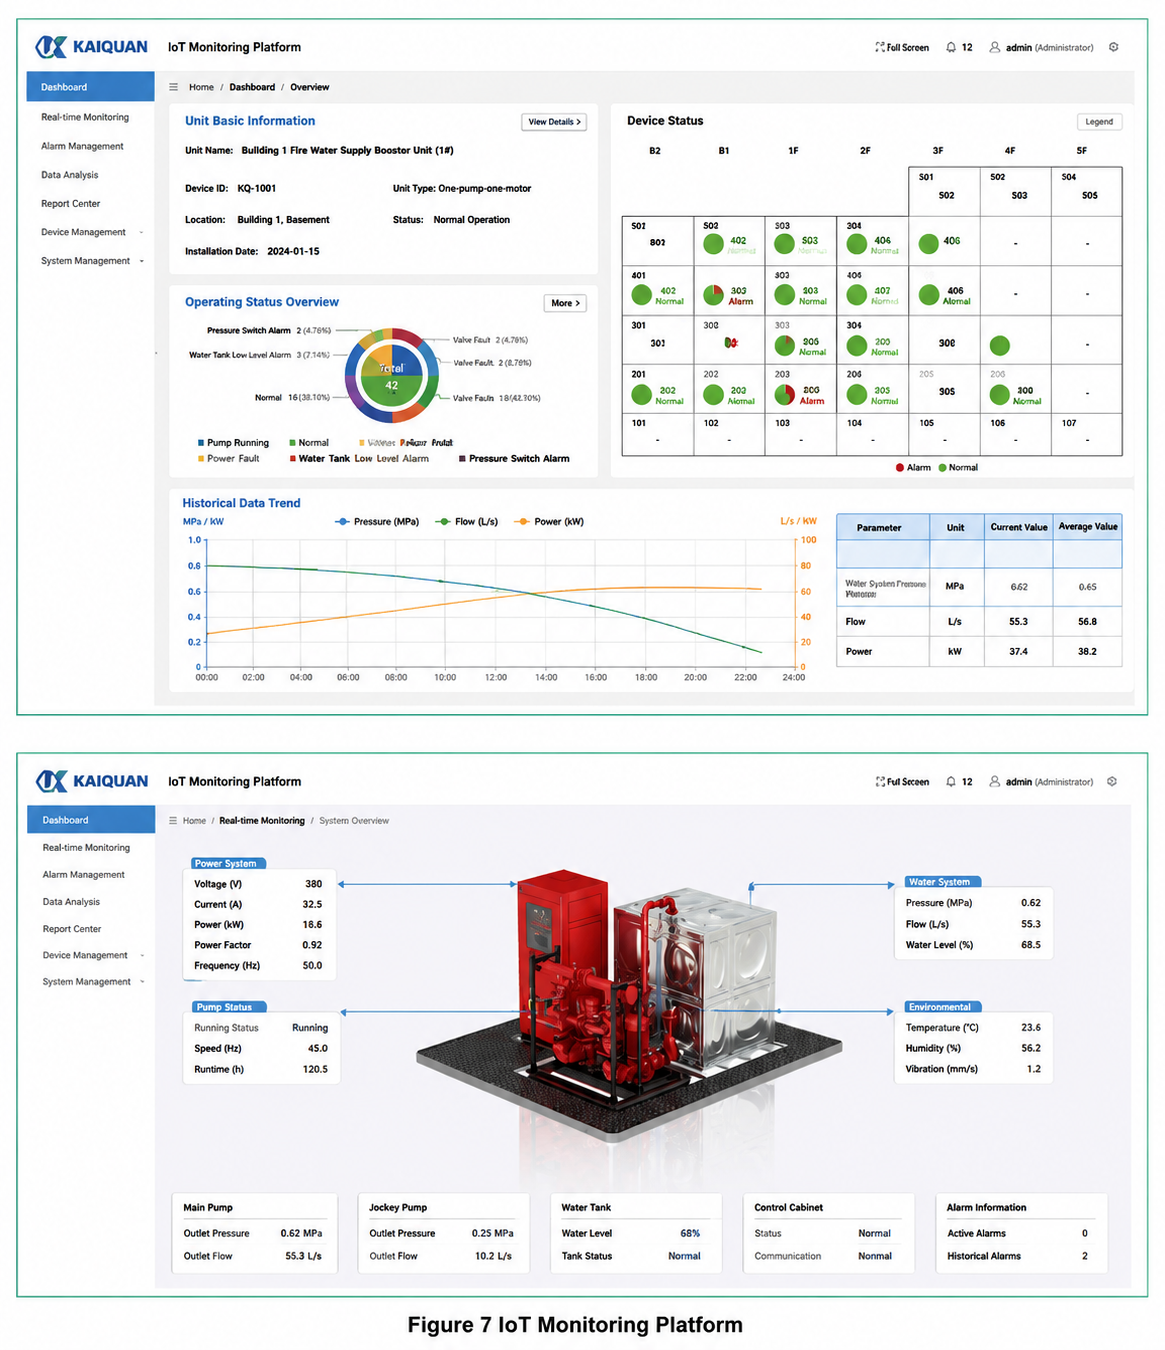Screen dimensions: 1165x1350
Task: Click the KAIQUAN logo in the upper screenshot
Action: point(91,47)
